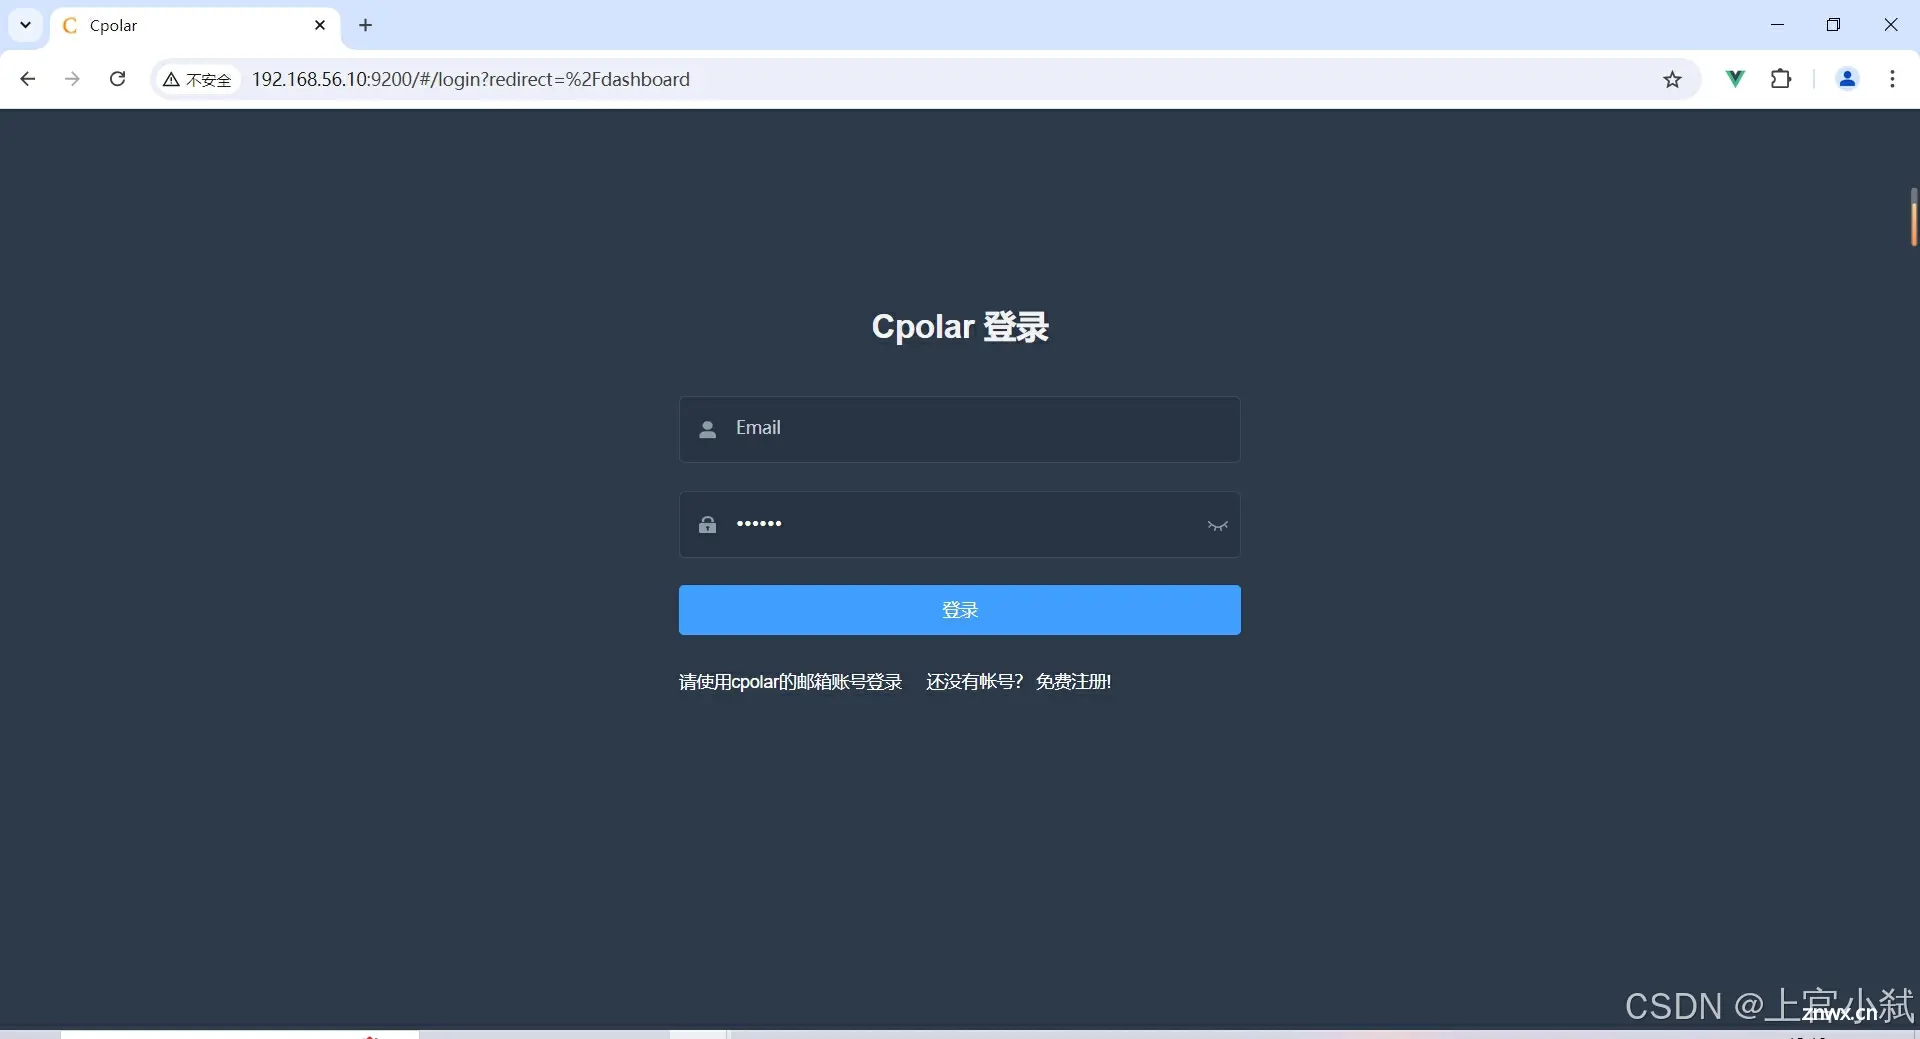Restore down the browser window
This screenshot has width=1920, height=1039.
(x=1833, y=25)
